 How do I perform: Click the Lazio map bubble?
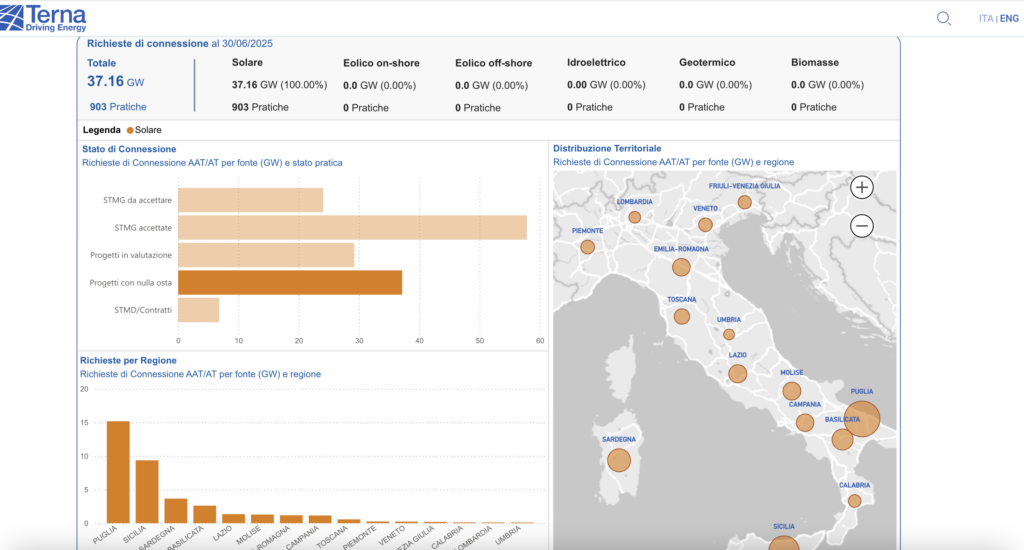click(737, 374)
